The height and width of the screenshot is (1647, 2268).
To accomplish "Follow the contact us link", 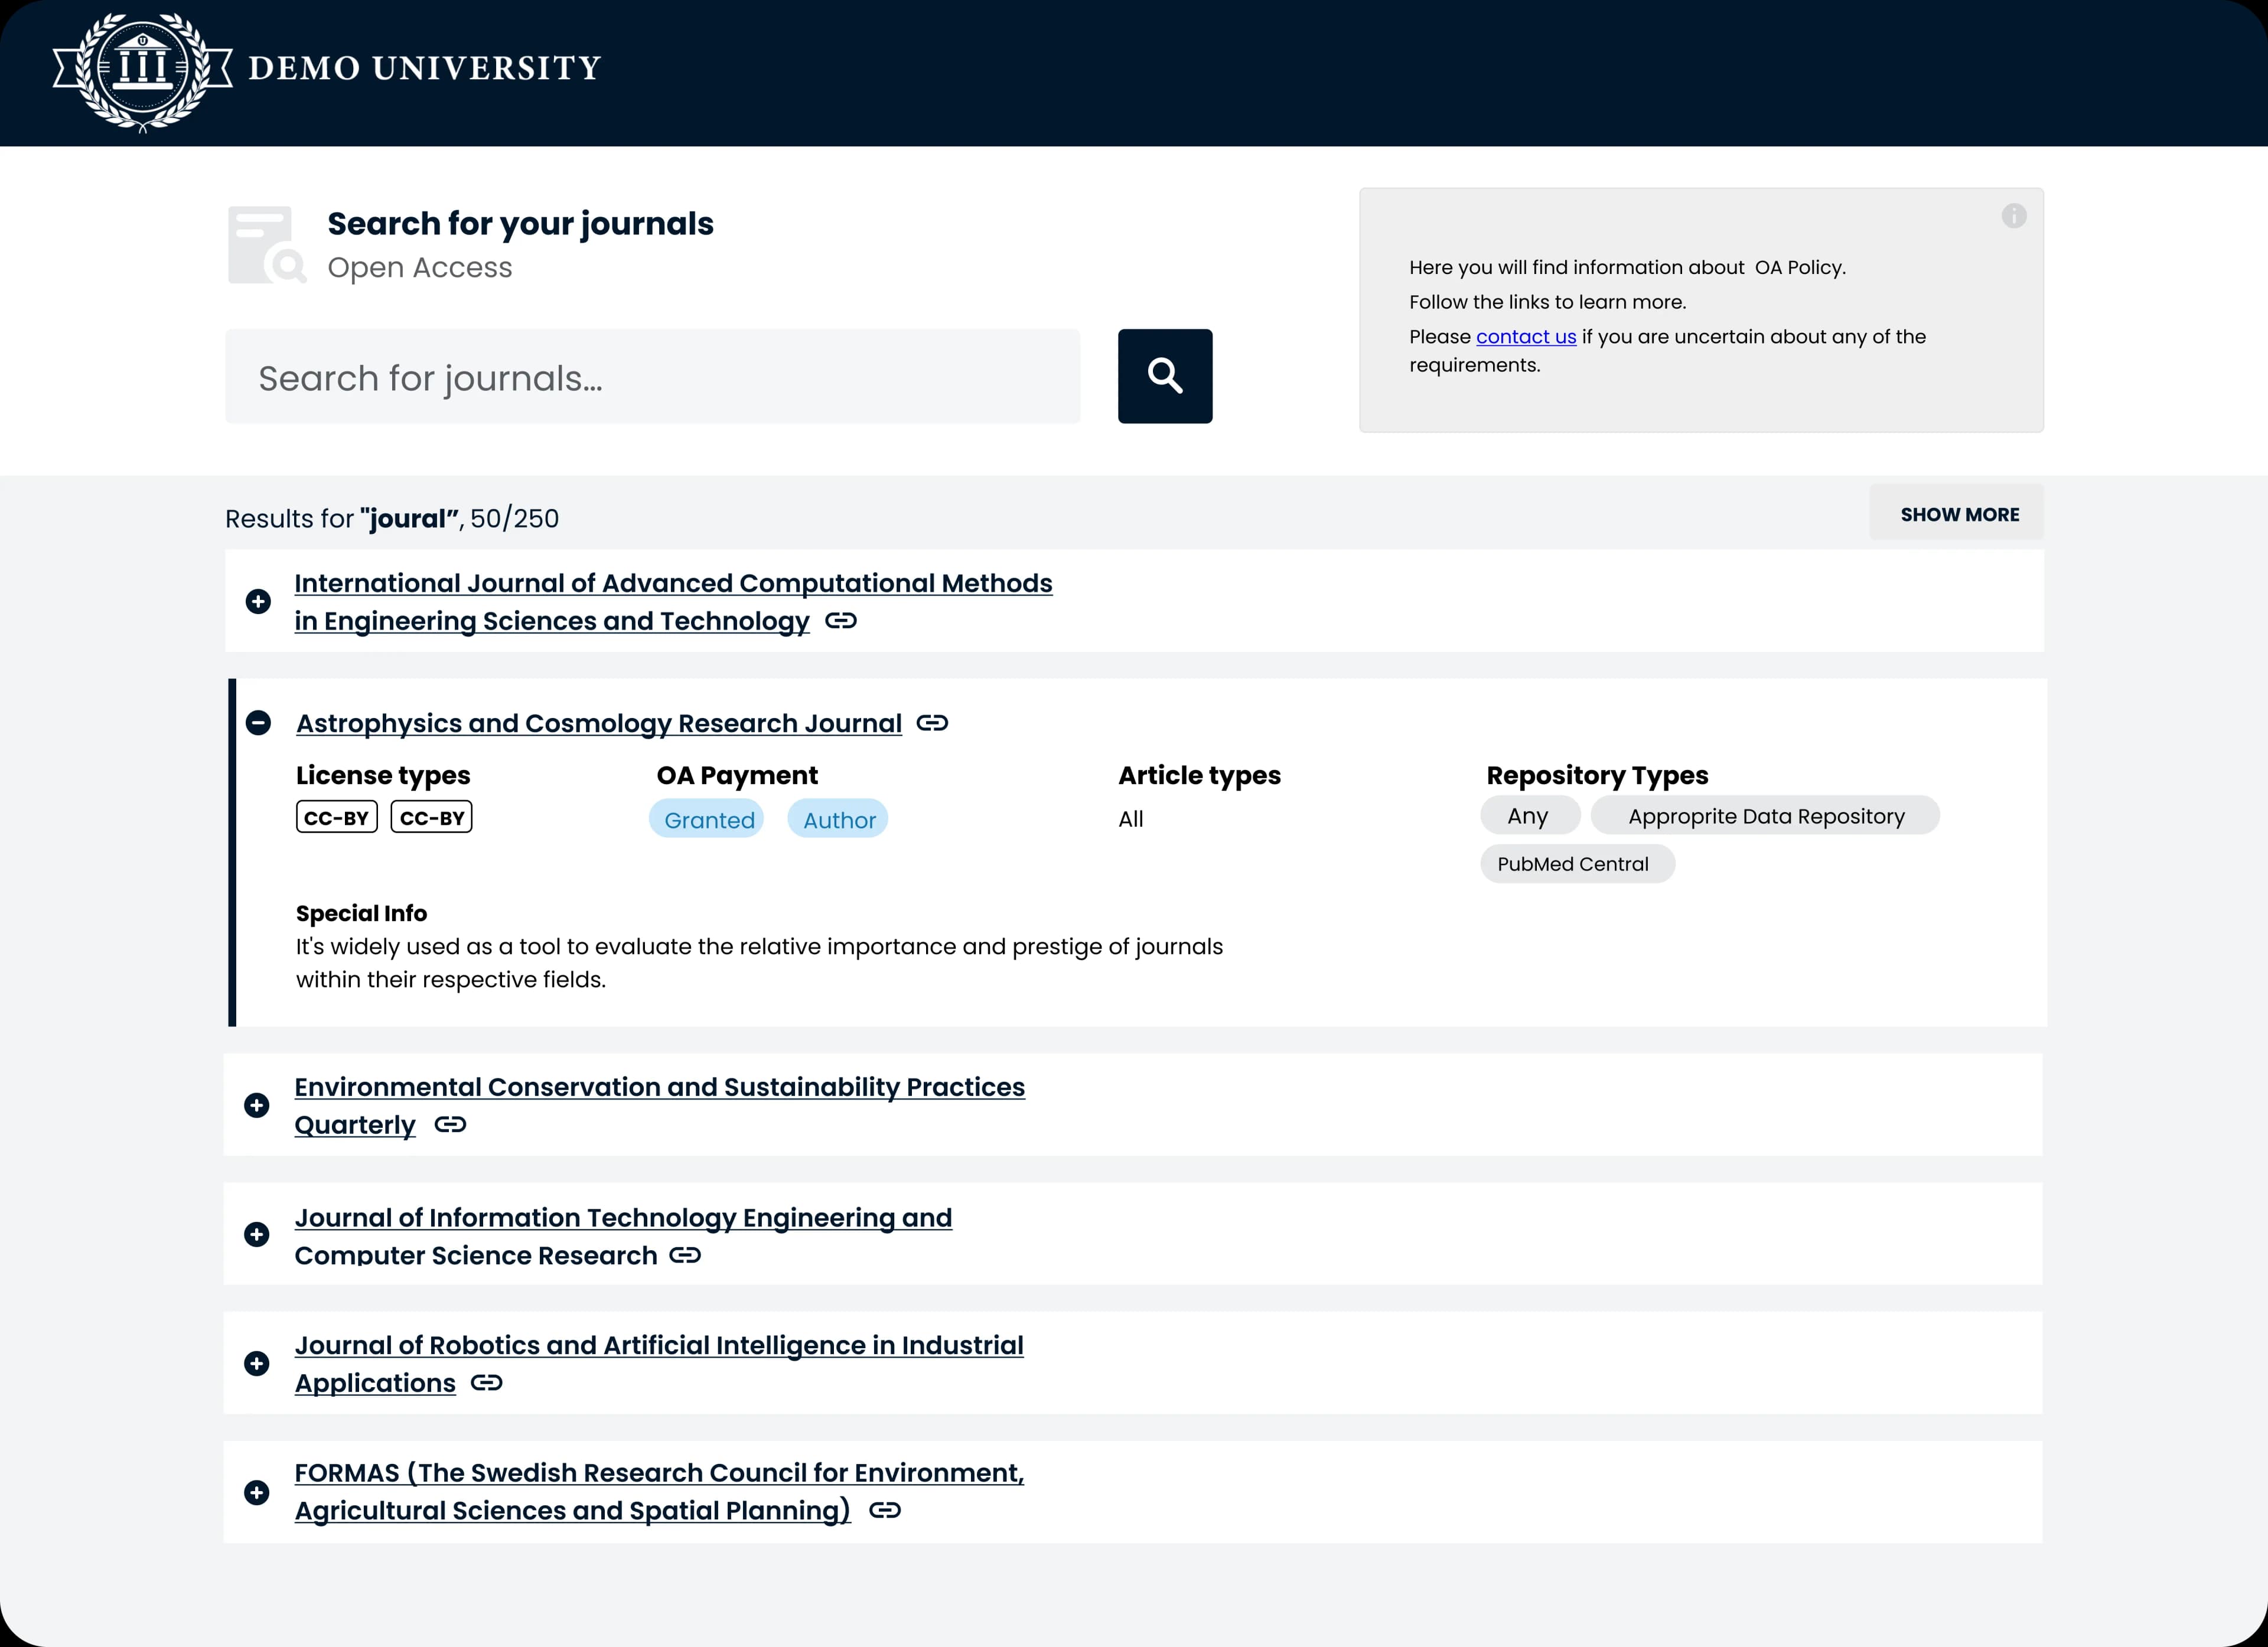I will click(x=1526, y=337).
